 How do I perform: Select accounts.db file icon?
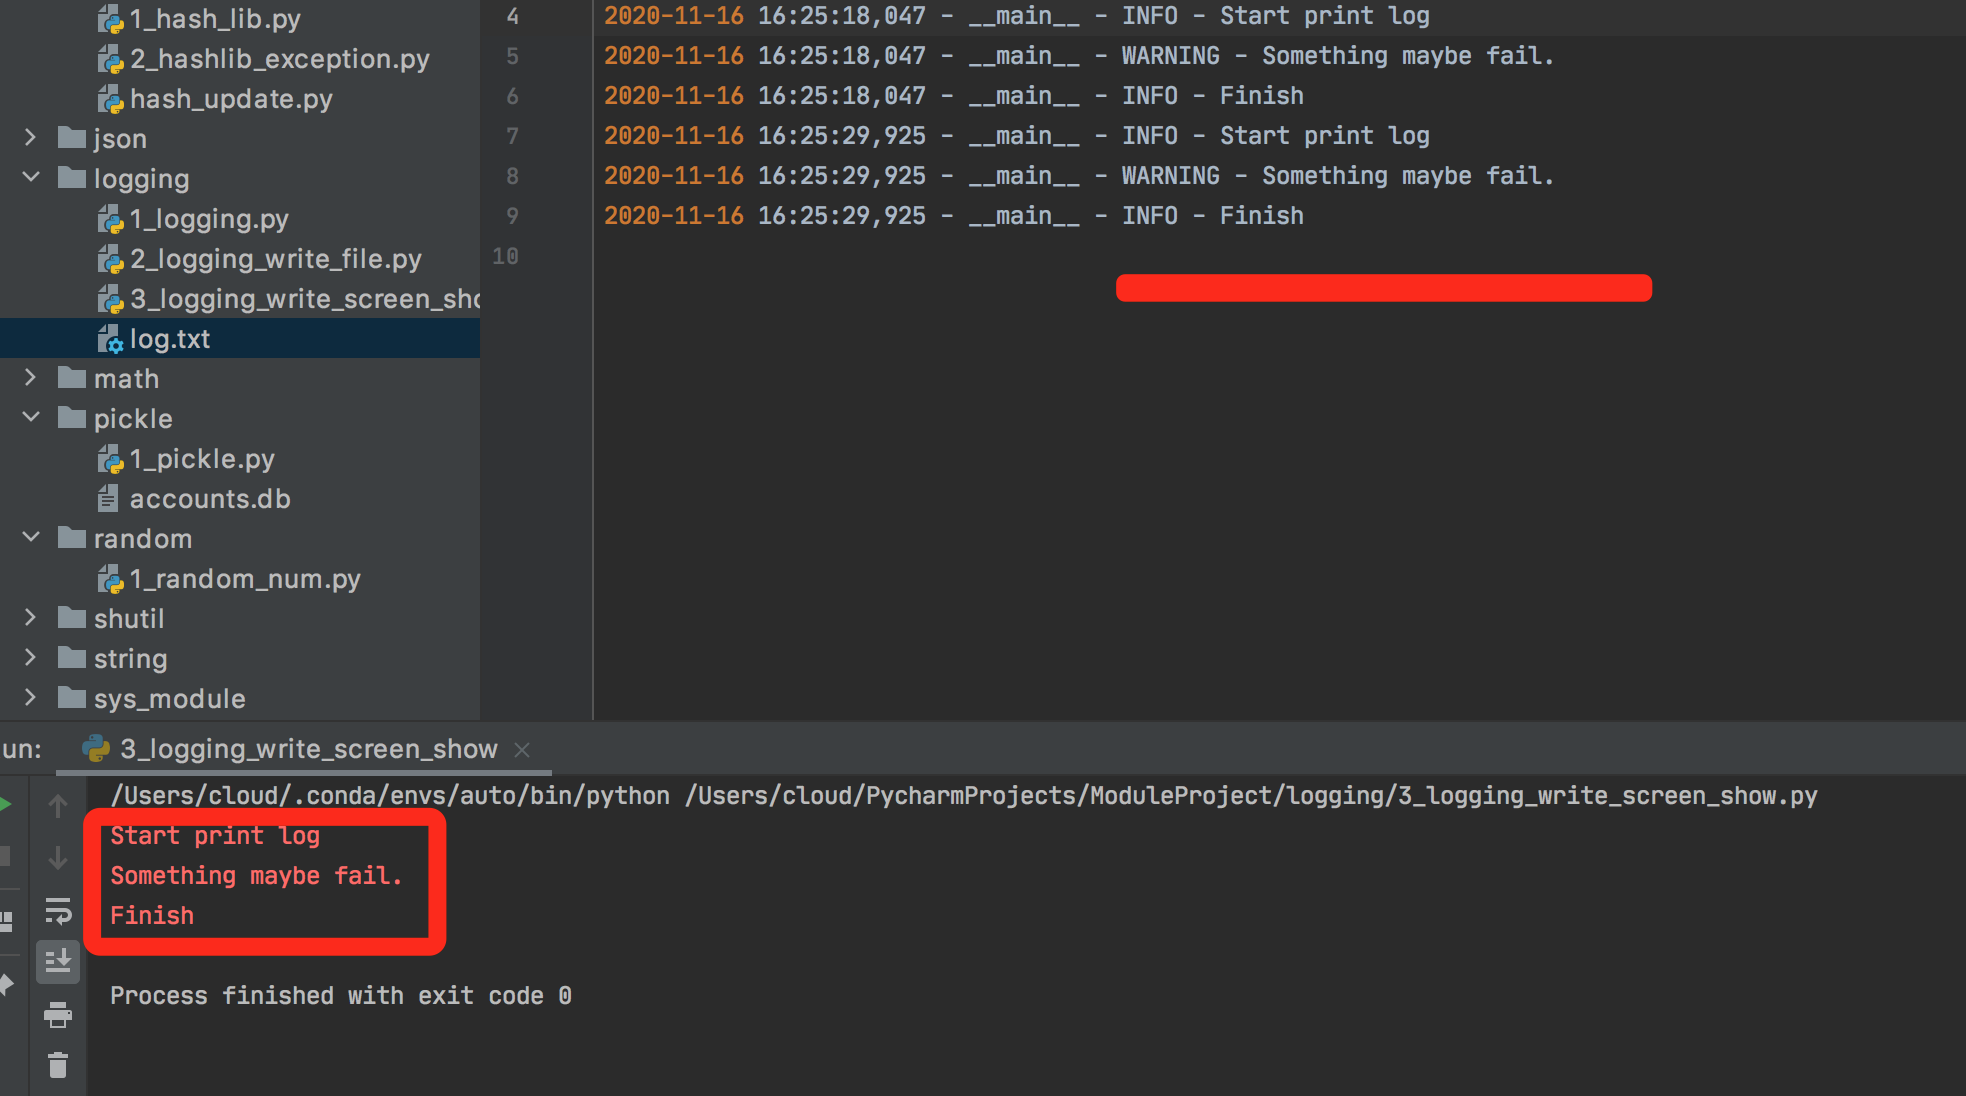coord(108,498)
